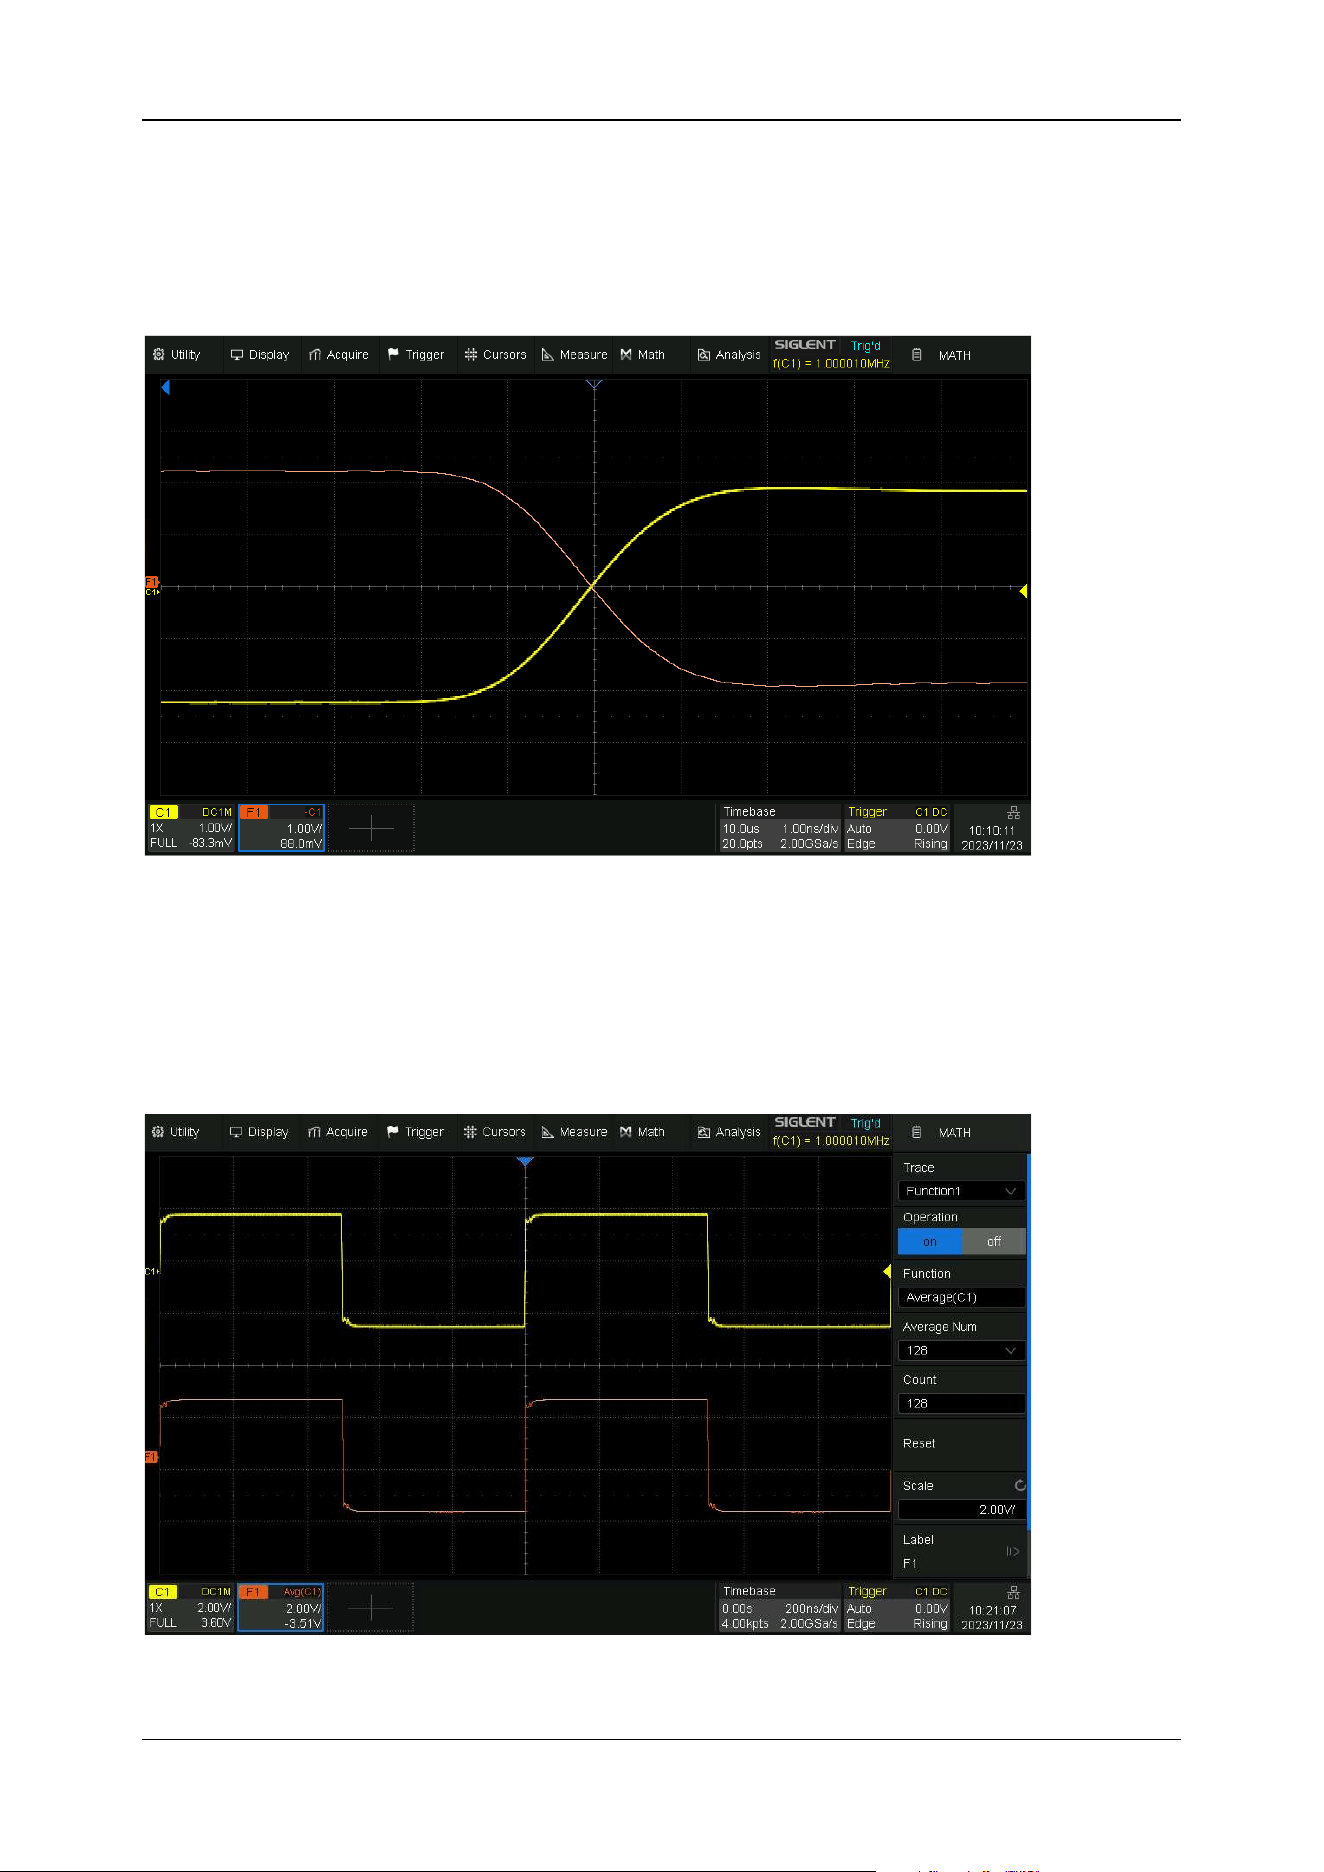Select the C1 channel box showing -83.3mV

pyautogui.click(x=191, y=828)
